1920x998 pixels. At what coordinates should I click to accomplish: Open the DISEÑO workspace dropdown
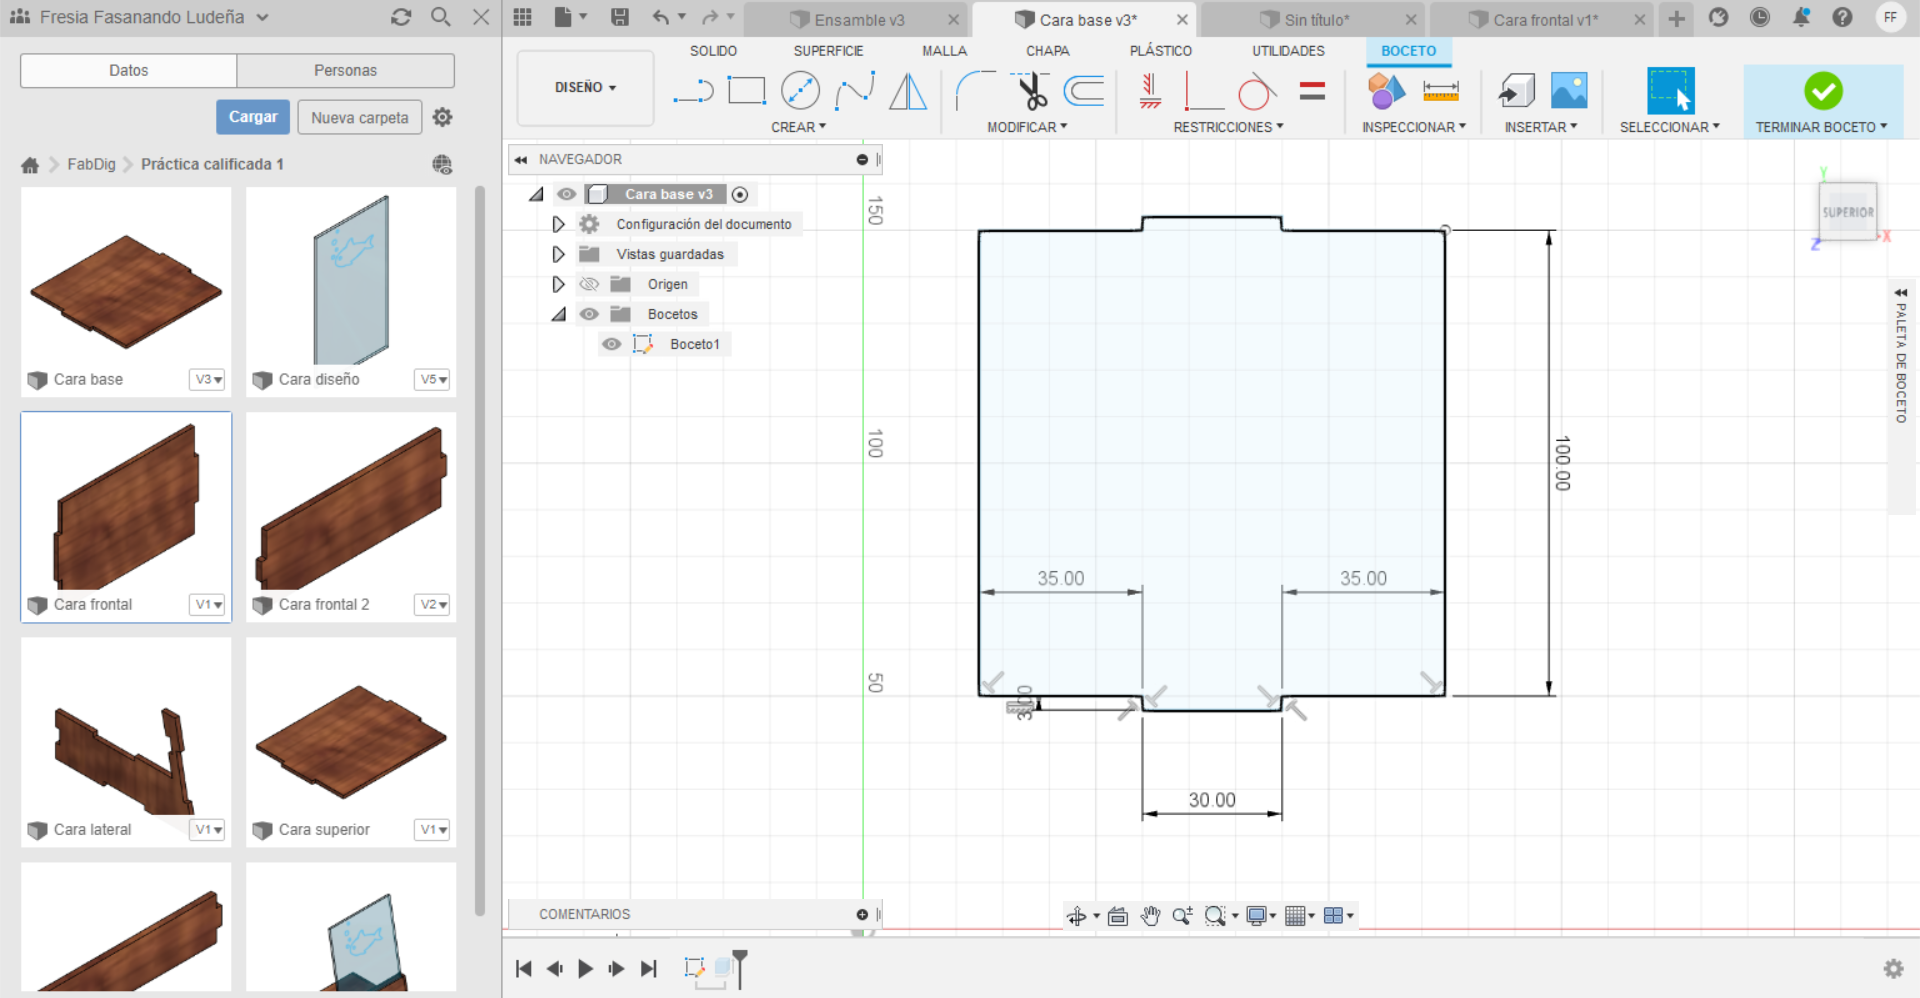pyautogui.click(x=585, y=88)
